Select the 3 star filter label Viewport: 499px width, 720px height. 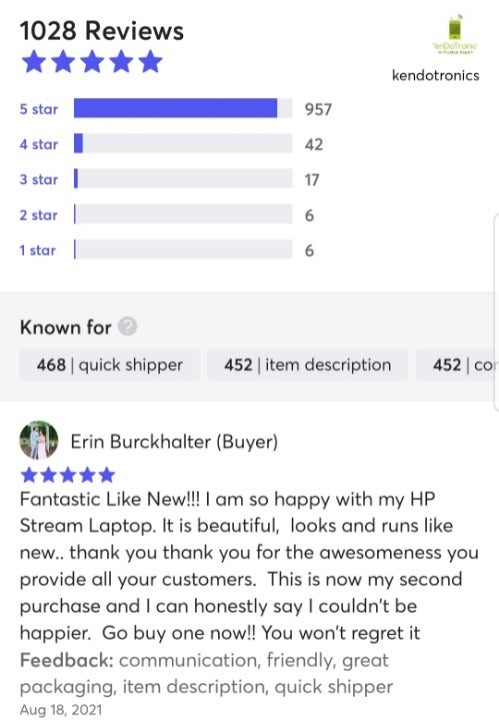coord(39,180)
